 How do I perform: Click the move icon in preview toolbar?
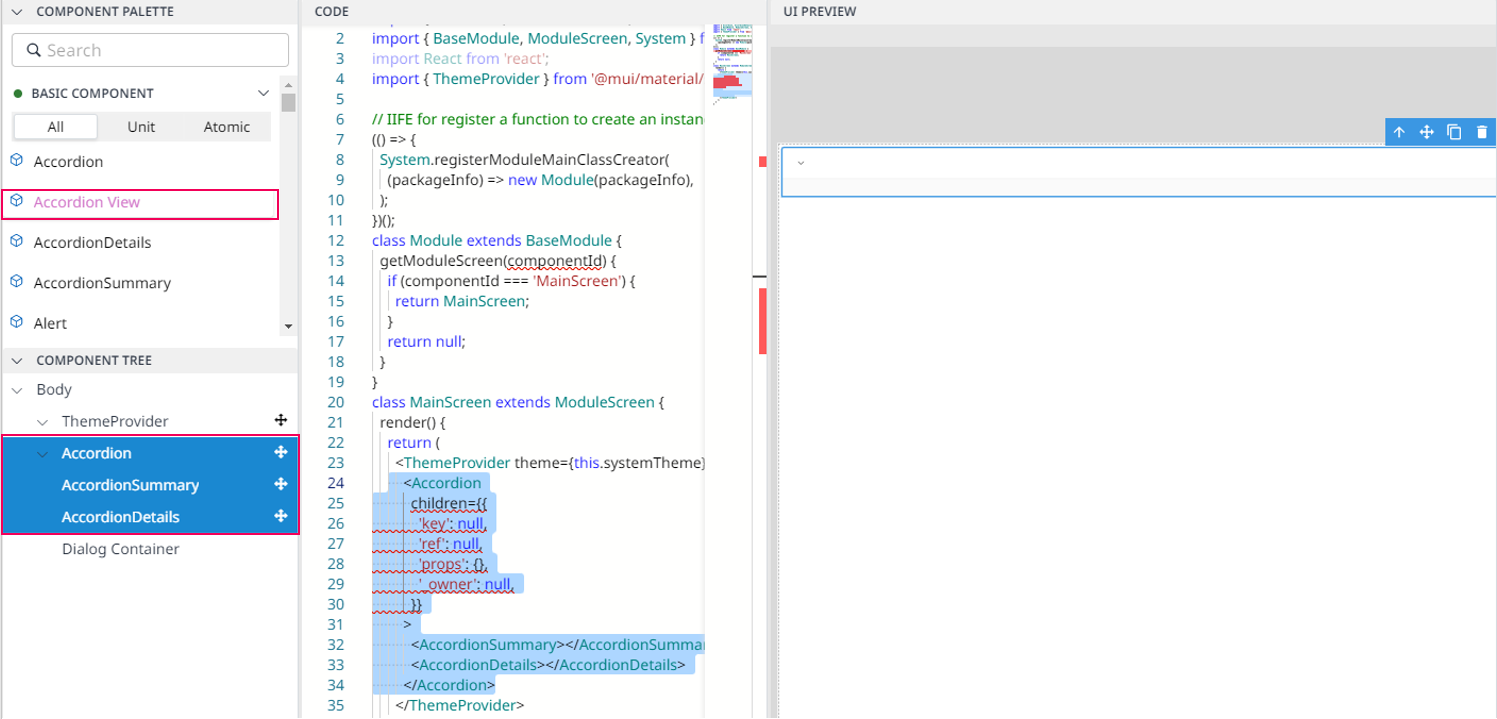point(1427,132)
